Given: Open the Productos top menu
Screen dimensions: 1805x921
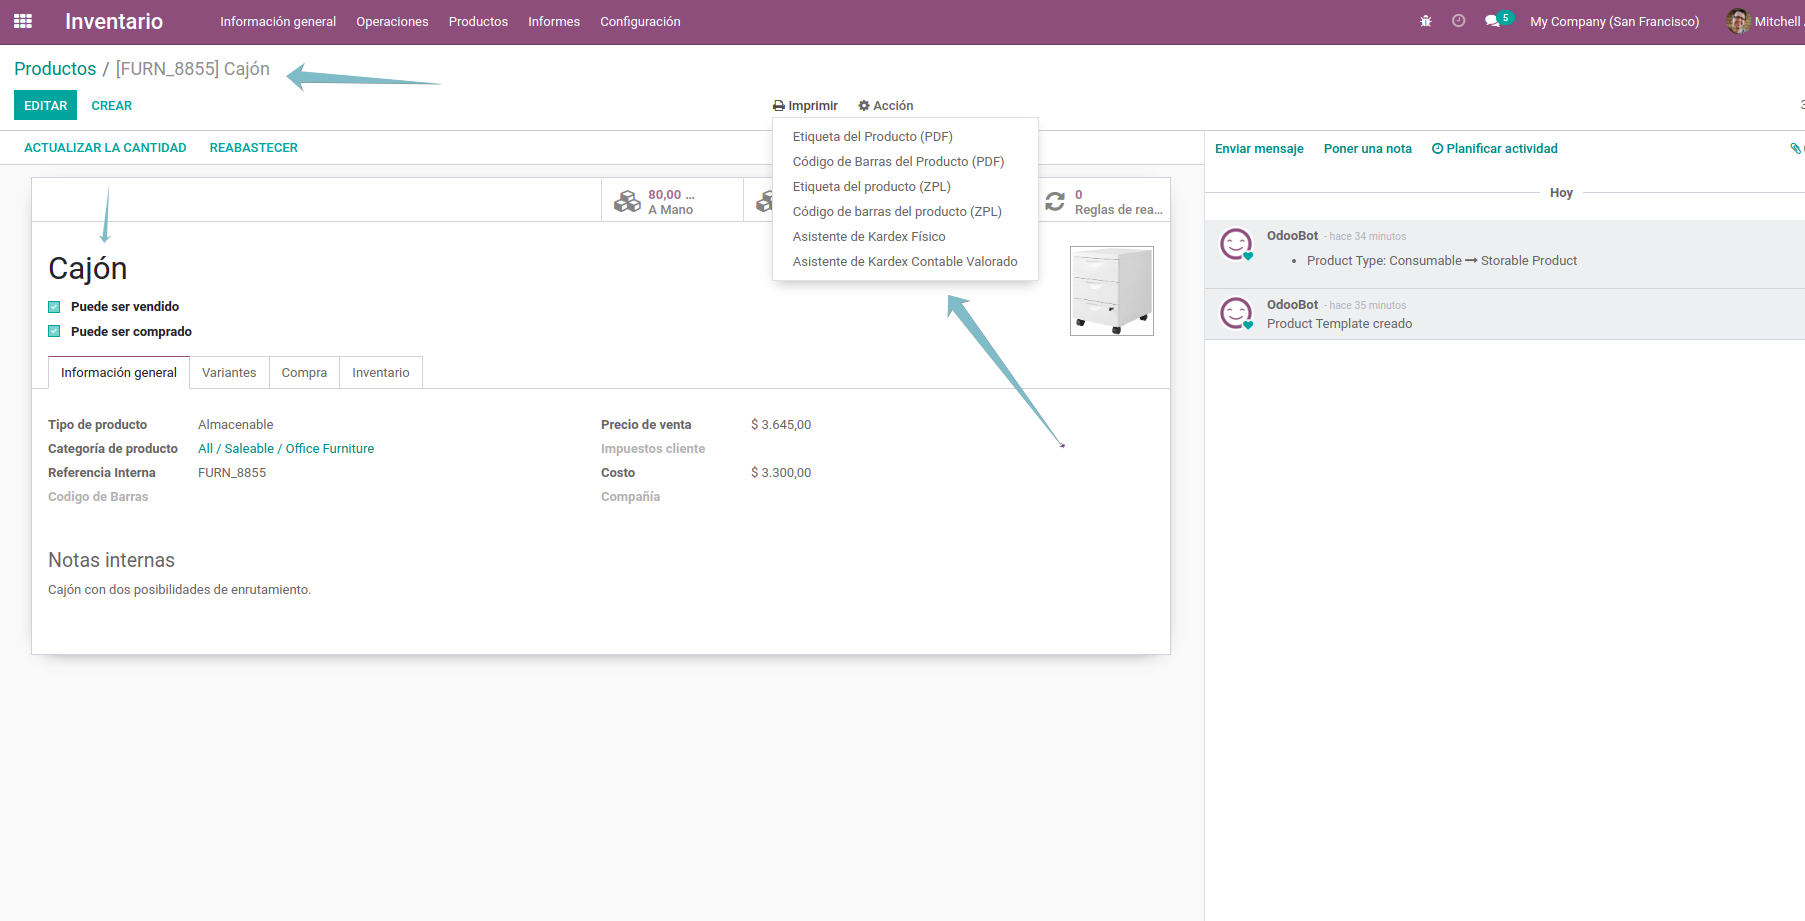Looking at the screenshot, I should coord(478,21).
